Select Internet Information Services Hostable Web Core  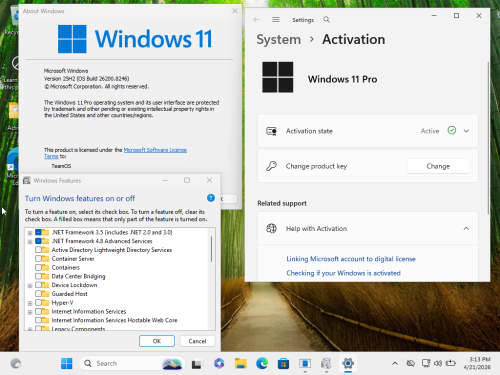(x=114, y=320)
